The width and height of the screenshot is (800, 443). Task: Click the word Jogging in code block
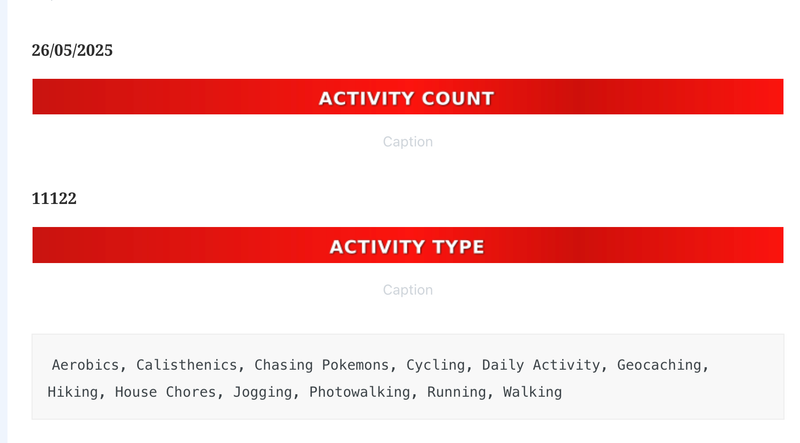point(263,392)
